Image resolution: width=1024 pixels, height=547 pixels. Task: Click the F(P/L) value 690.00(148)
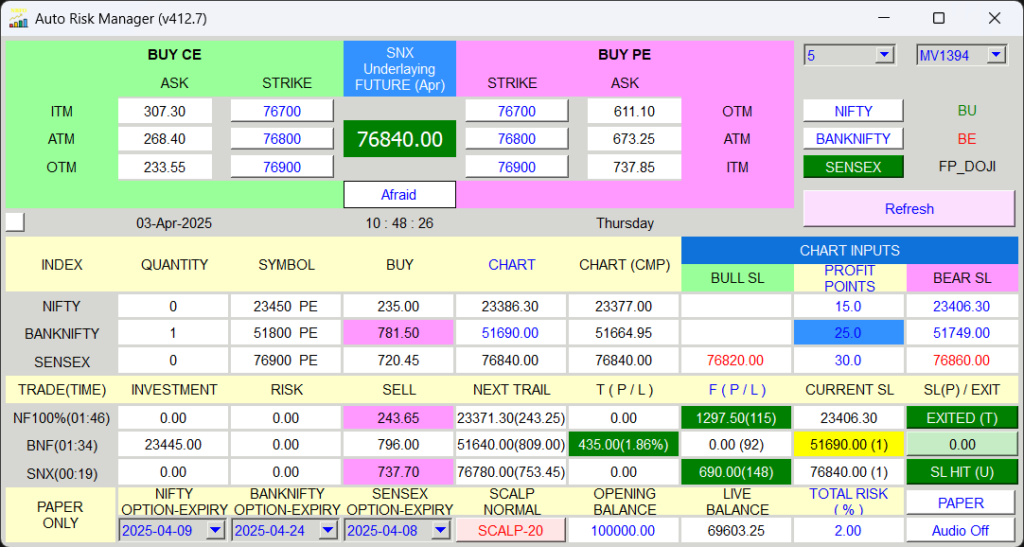(736, 473)
